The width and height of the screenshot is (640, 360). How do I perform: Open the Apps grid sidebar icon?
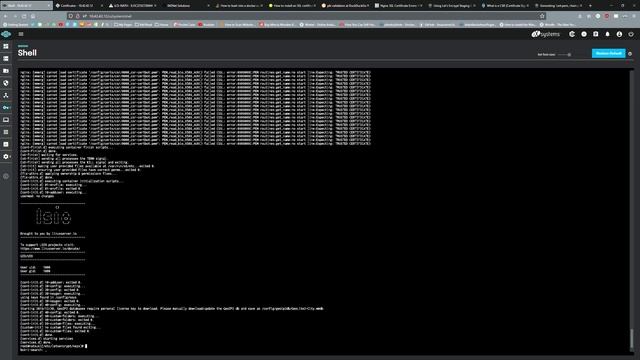pyautogui.click(x=6, y=132)
